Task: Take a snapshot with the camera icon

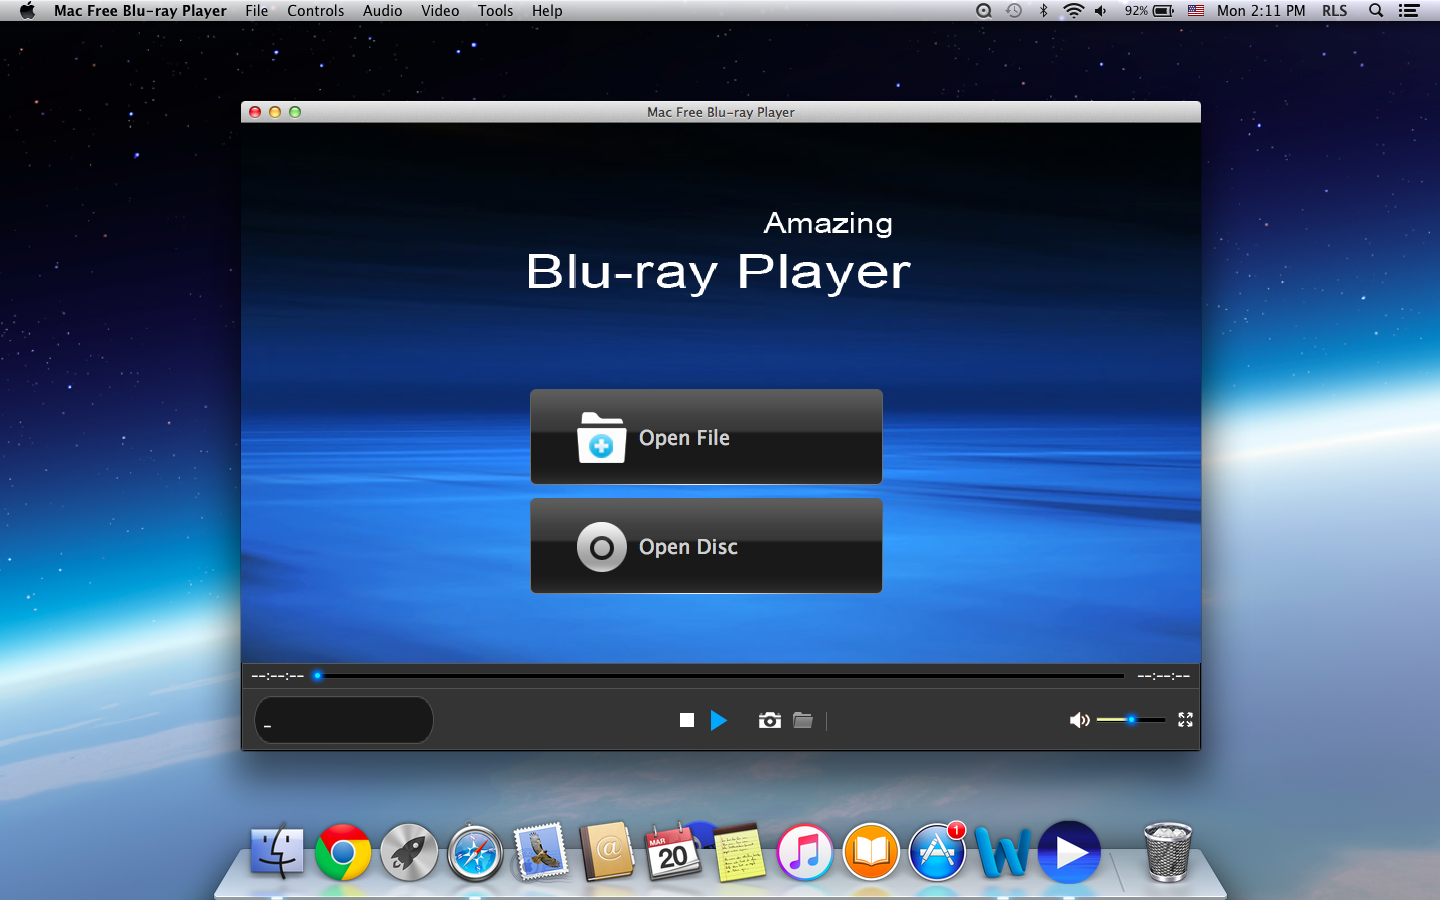Action: [769, 720]
